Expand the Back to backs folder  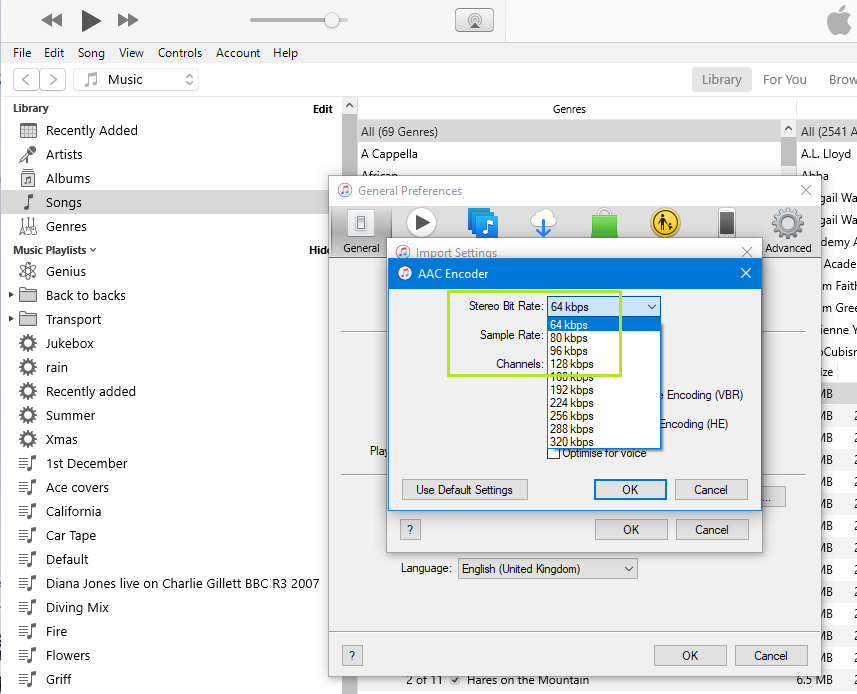(x=11, y=295)
